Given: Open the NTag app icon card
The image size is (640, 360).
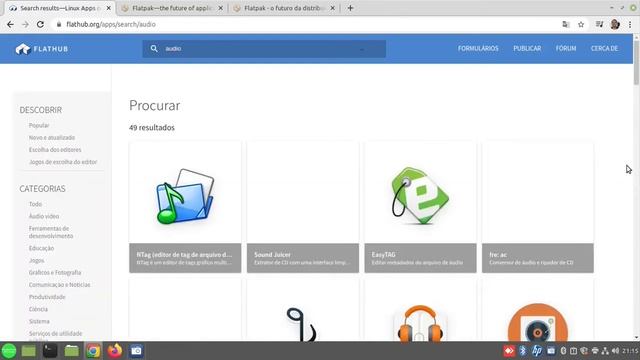Looking at the screenshot, I should coord(185,196).
